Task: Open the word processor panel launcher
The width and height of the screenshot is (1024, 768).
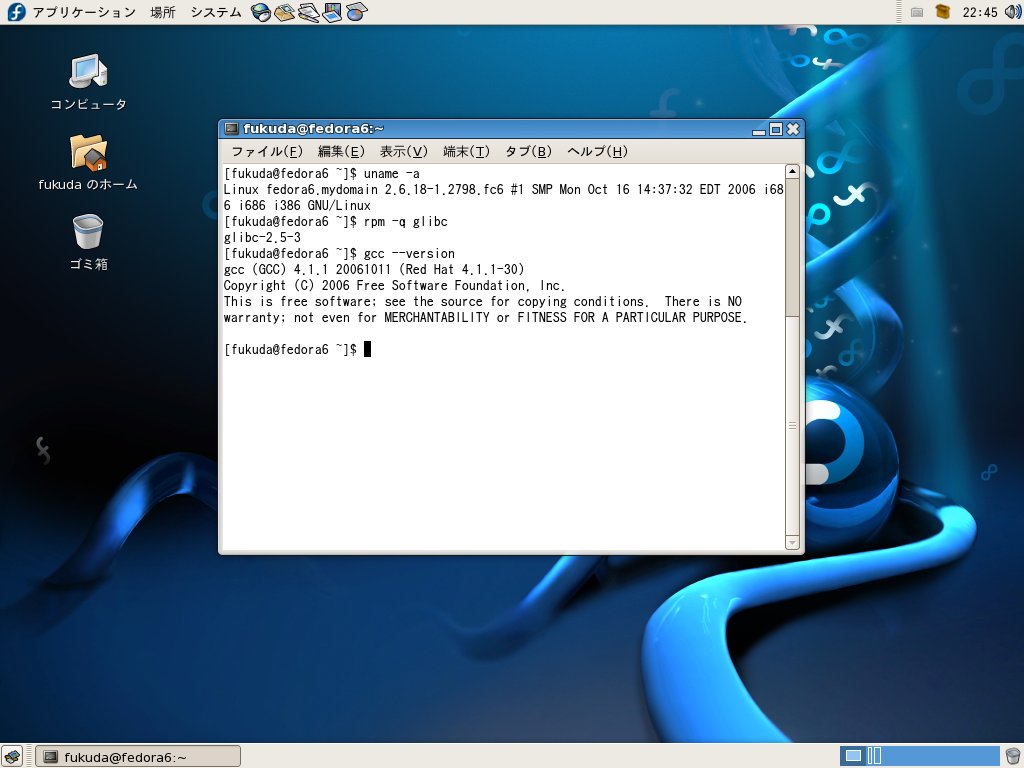Action: pyautogui.click(x=309, y=12)
